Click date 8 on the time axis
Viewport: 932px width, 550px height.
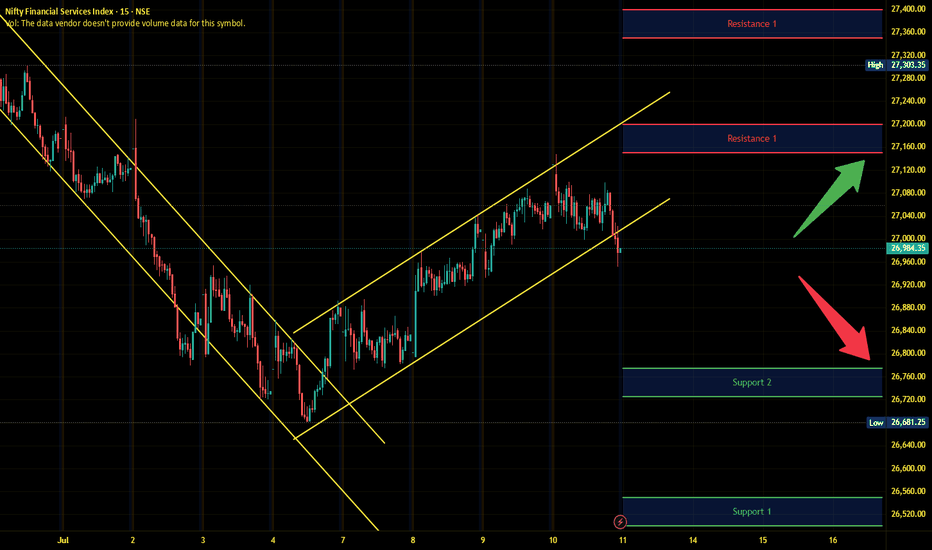pos(413,540)
